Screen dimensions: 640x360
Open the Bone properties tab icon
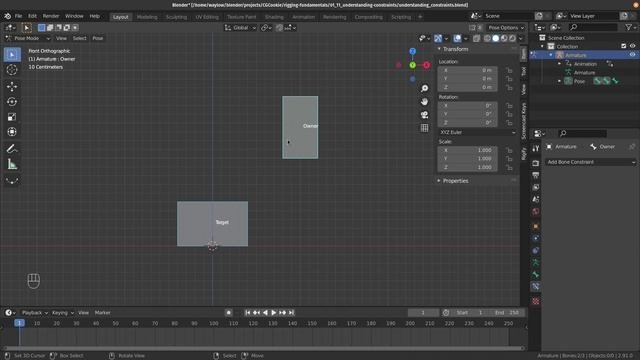(x=536, y=274)
